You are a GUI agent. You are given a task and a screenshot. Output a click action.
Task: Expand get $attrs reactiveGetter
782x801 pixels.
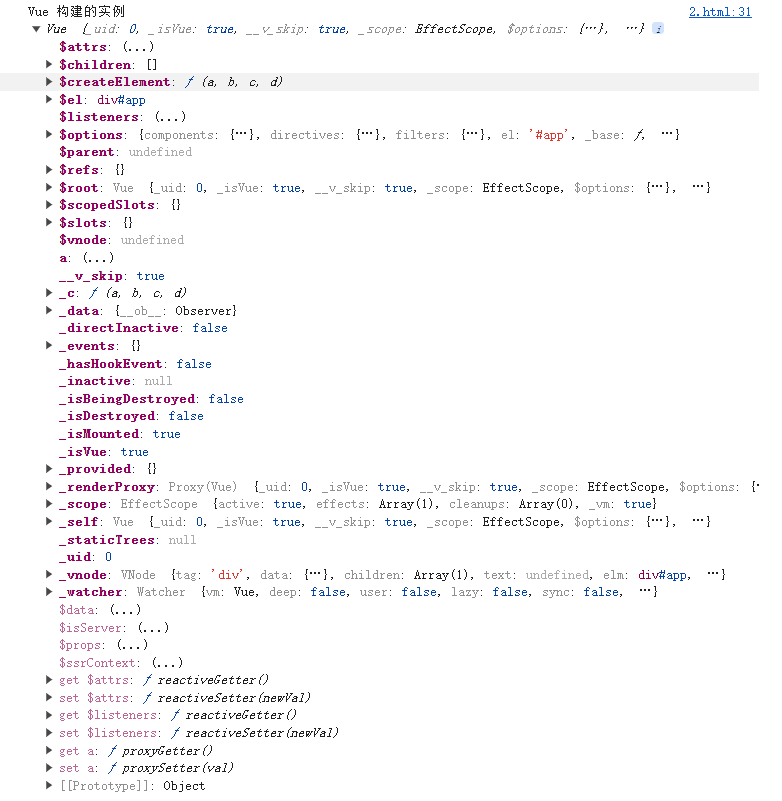[49, 679]
